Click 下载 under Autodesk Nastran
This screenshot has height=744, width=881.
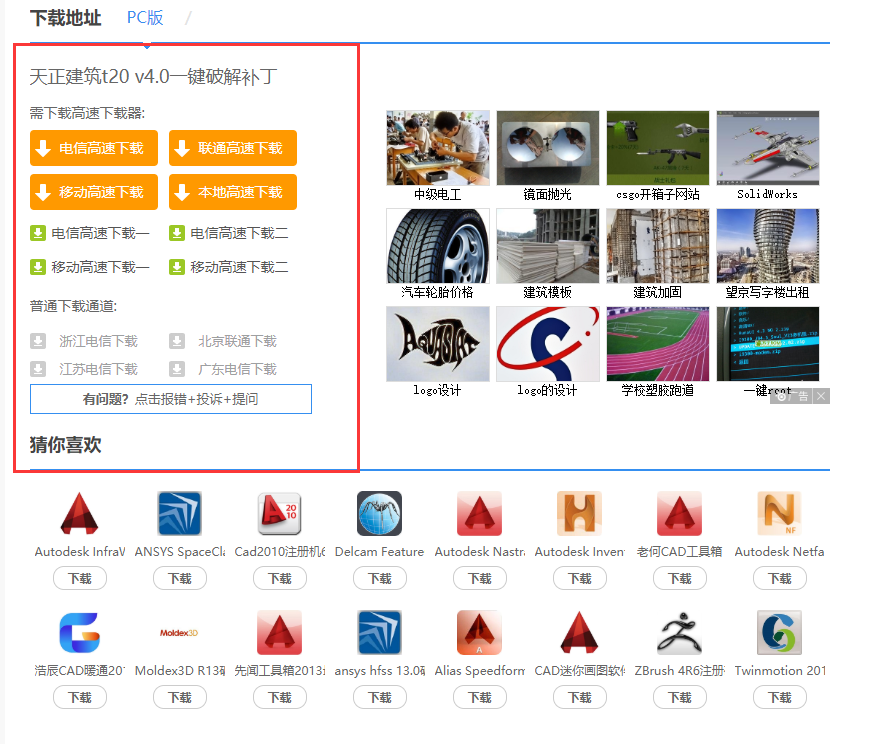480,578
